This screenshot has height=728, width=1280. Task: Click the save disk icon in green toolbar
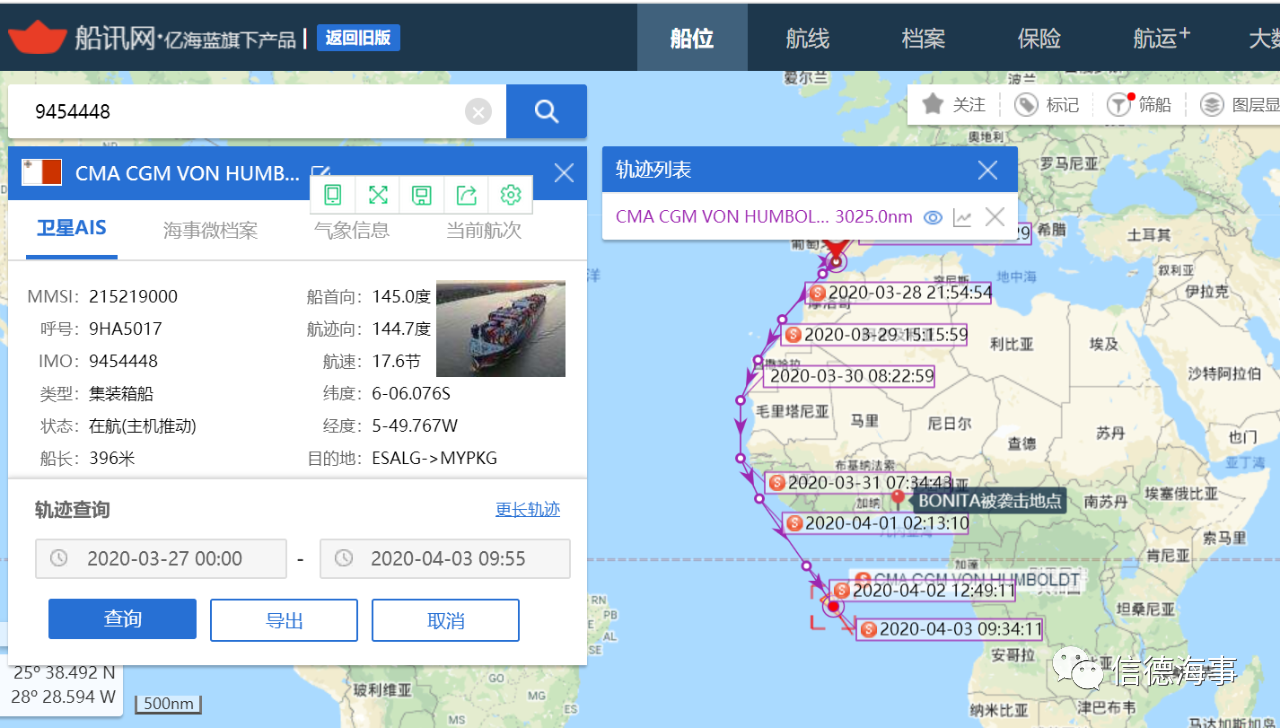pyautogui.click(x=422, y=195)
